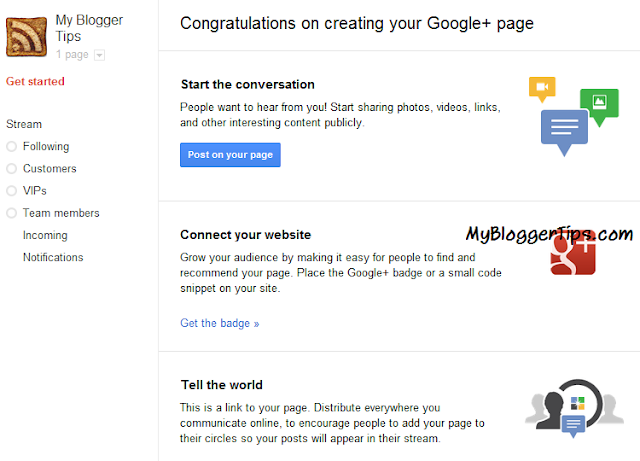Click the My Blogger Tips page name
This screenshot has height=461, width=640.
pyautogui.click(x=89, y=28)
